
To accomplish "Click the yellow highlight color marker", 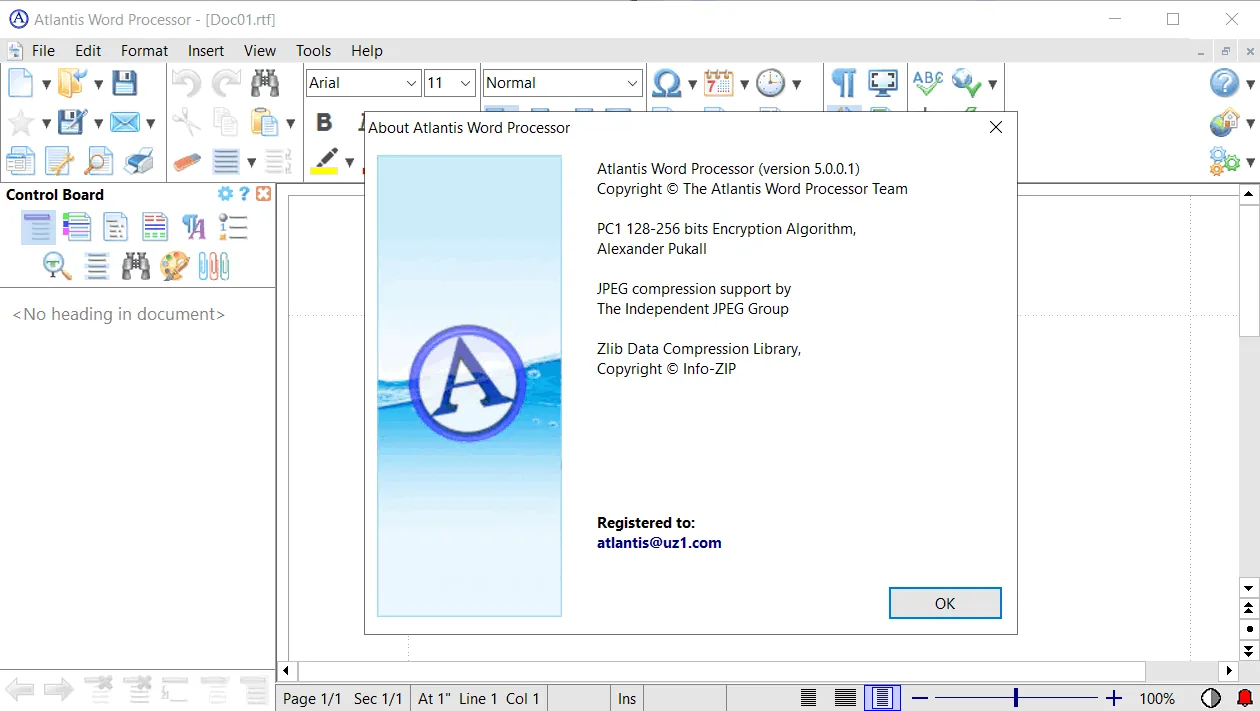I will (324, 161).
